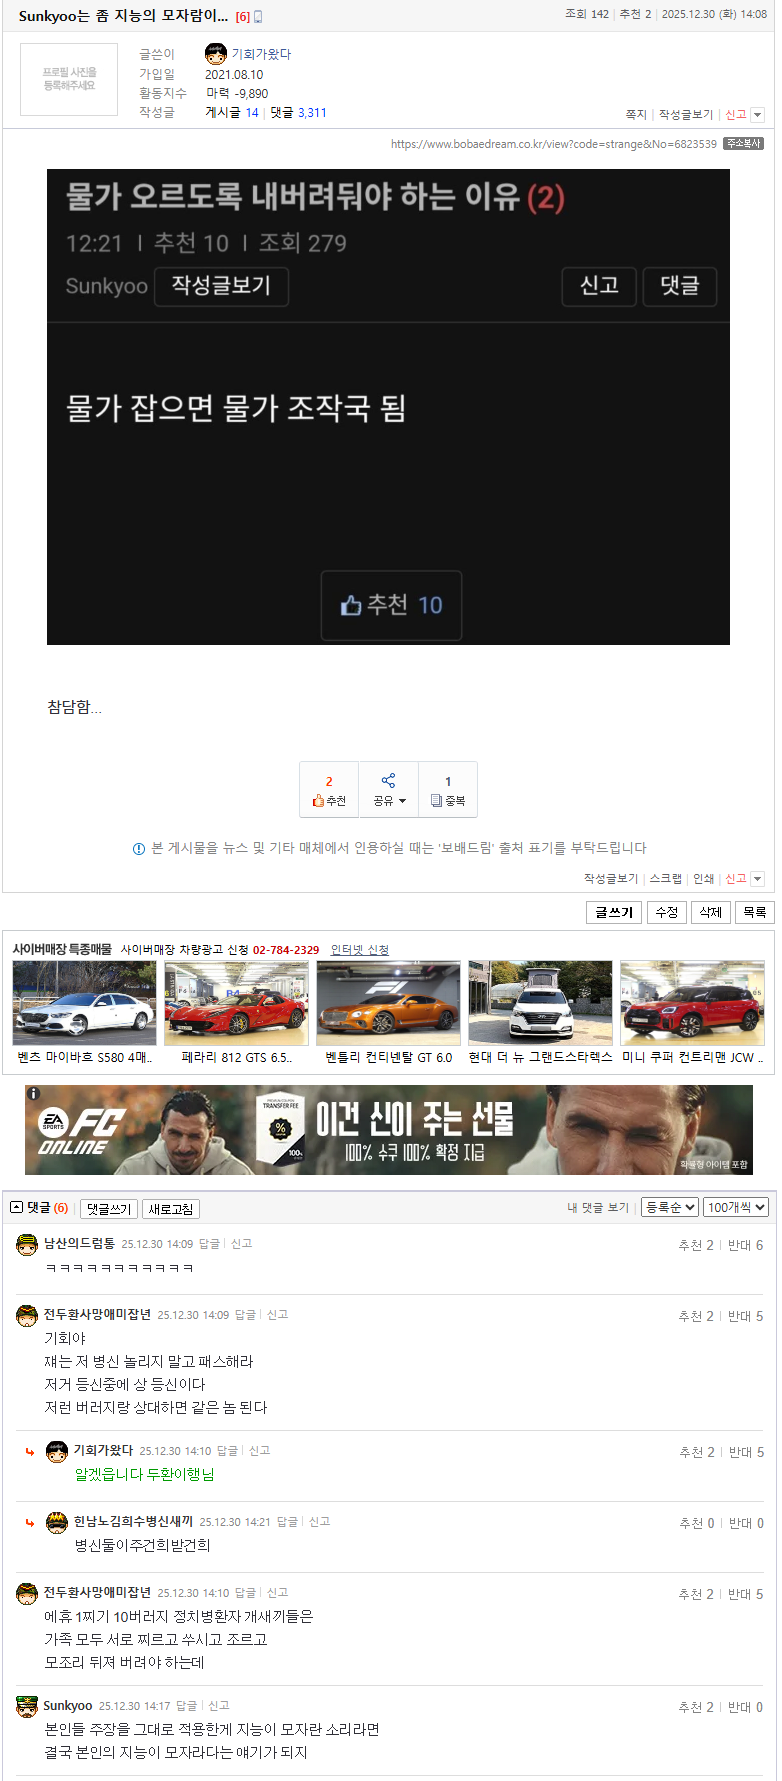Image resolution: width=782 pixels, height=1781 pixels.
Task: Click the 인터넷 신청 link
Action: pos(360,950)
